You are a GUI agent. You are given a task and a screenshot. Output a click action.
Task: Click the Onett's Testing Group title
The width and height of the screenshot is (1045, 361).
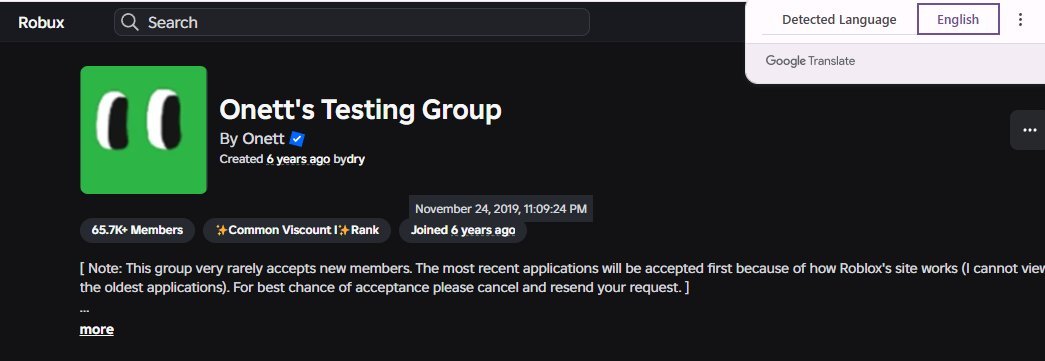[x=360, y=109]
